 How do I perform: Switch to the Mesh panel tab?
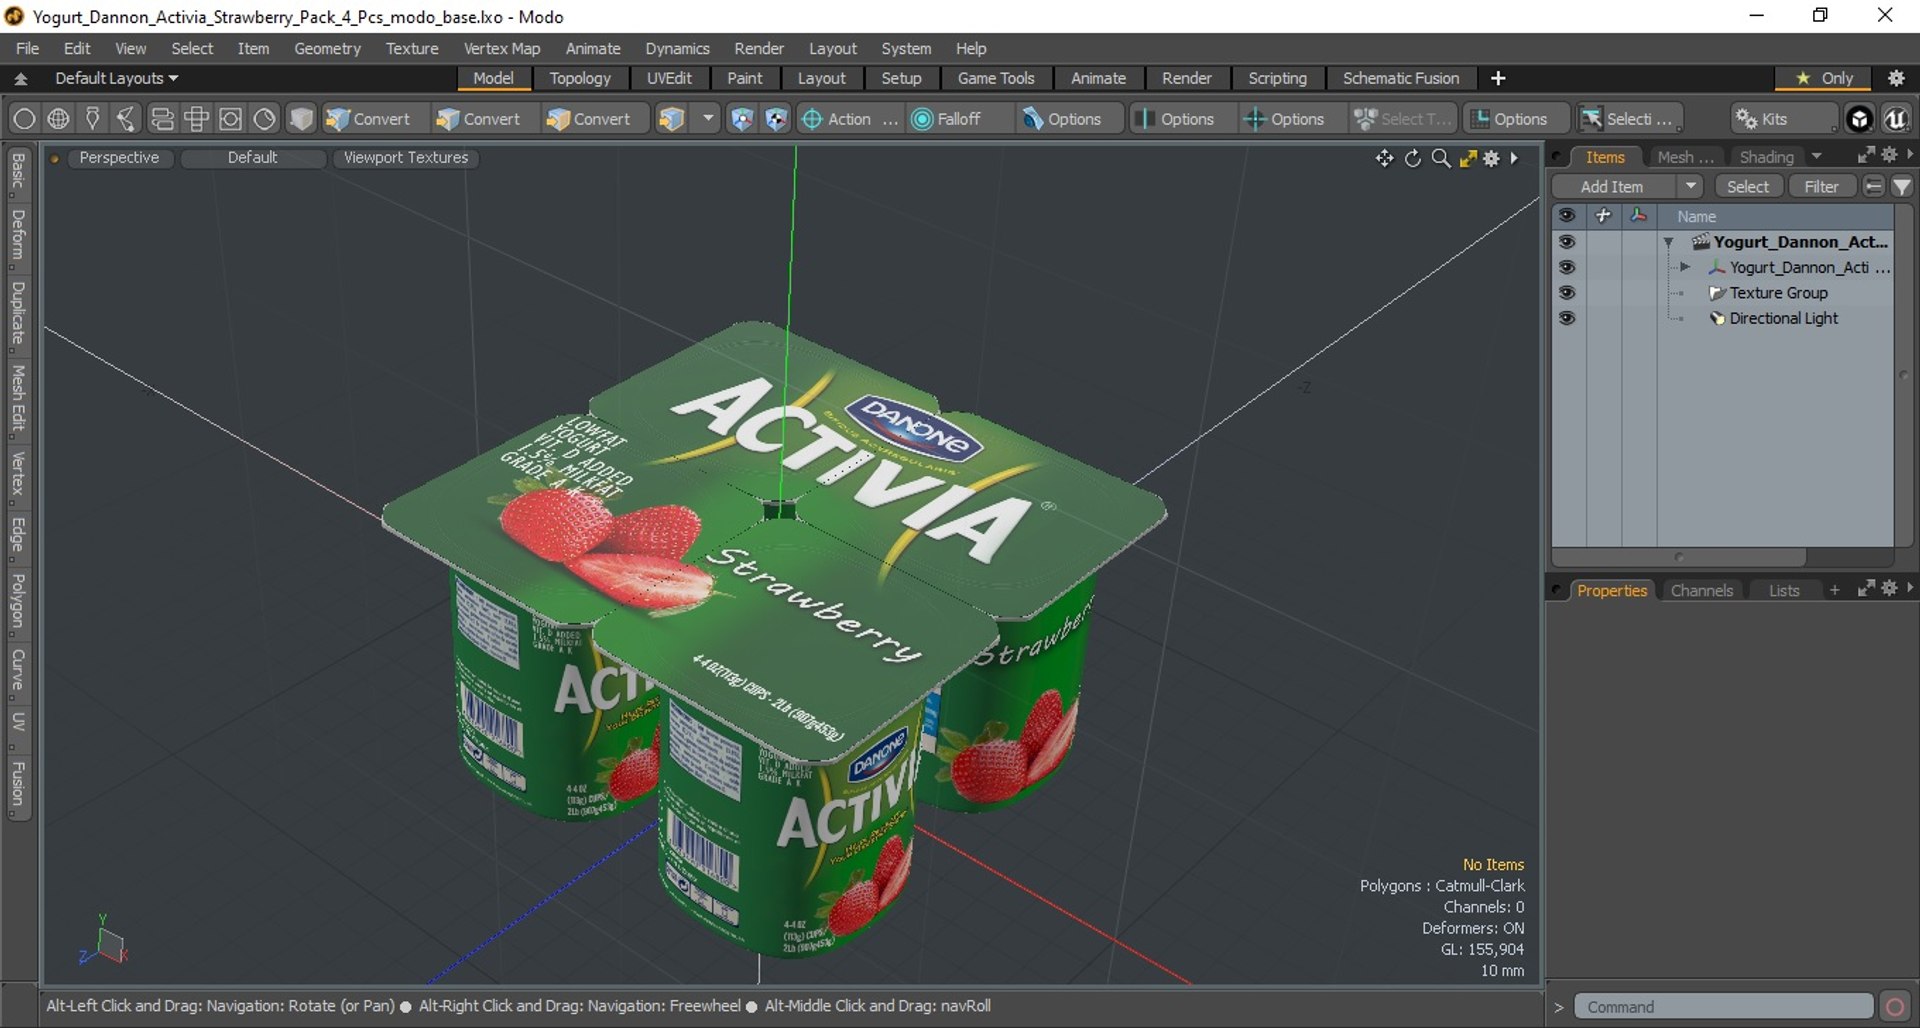[1684, 157]
